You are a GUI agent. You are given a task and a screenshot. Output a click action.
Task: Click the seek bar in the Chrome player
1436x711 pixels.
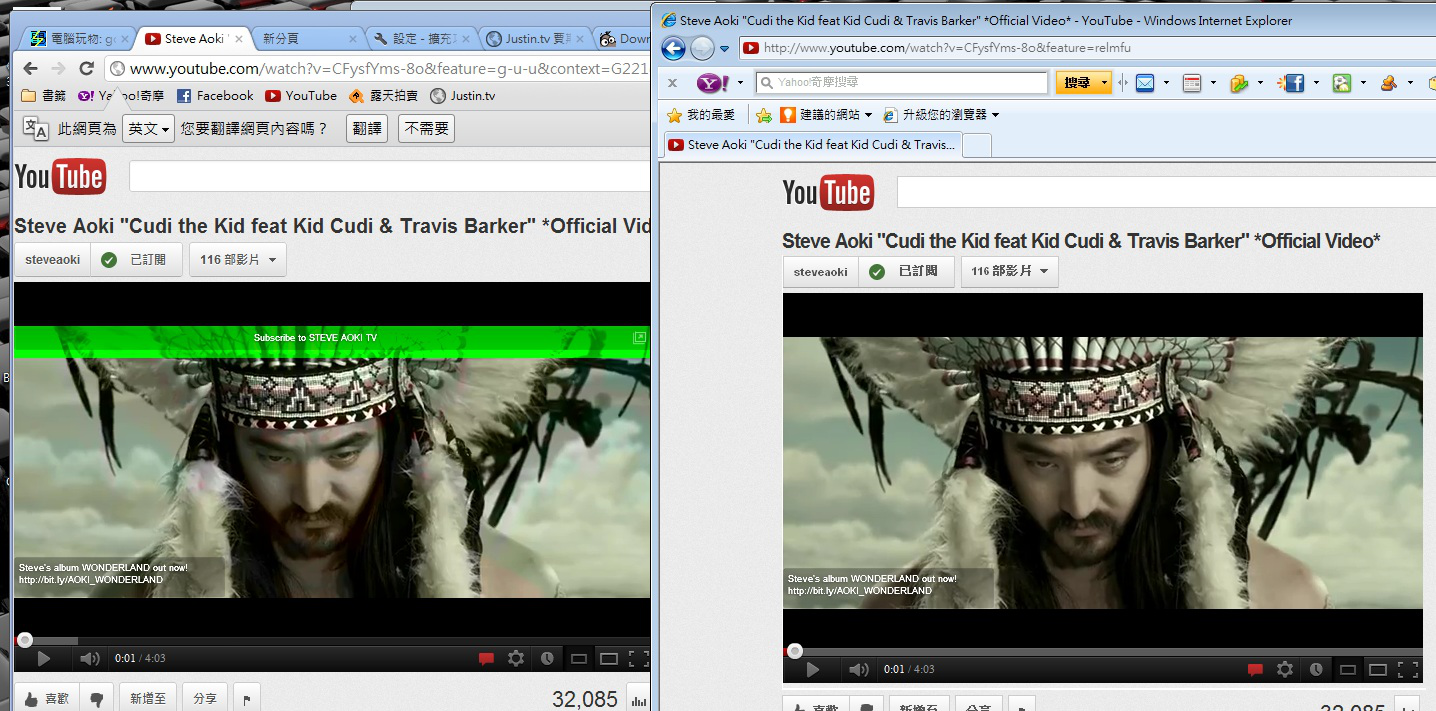332,640
